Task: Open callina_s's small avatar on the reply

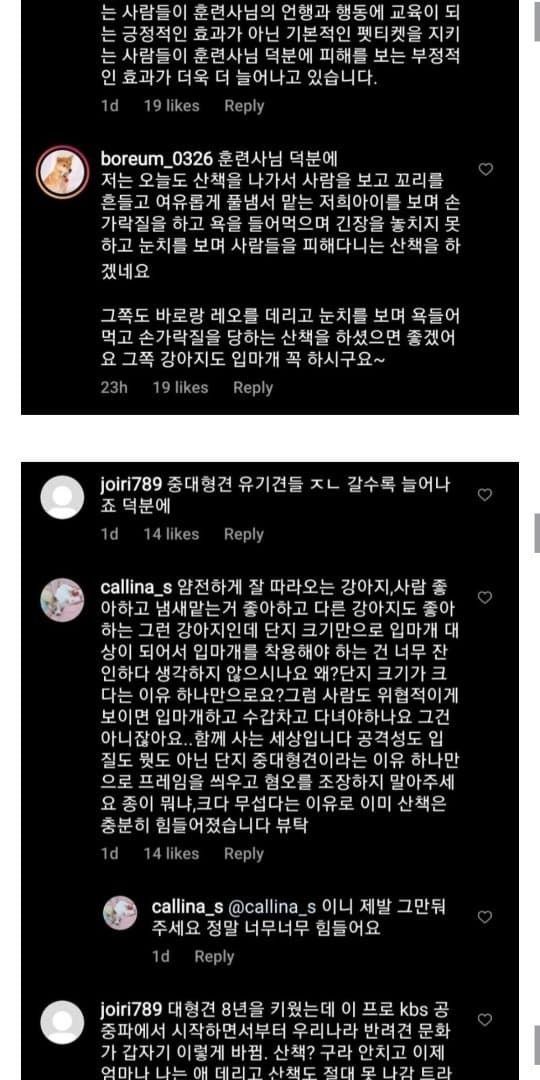Action: [x=120, y=913]
